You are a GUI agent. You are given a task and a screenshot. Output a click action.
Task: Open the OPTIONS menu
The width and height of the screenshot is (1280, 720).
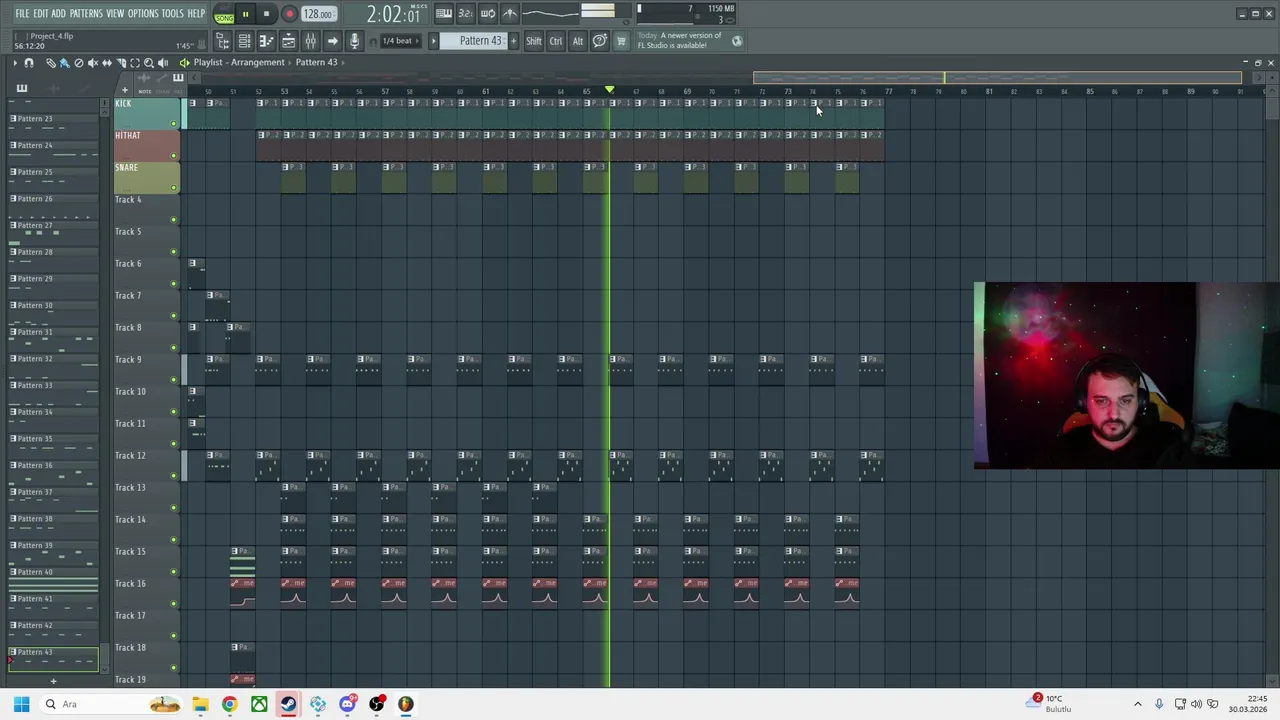point(143,14)
